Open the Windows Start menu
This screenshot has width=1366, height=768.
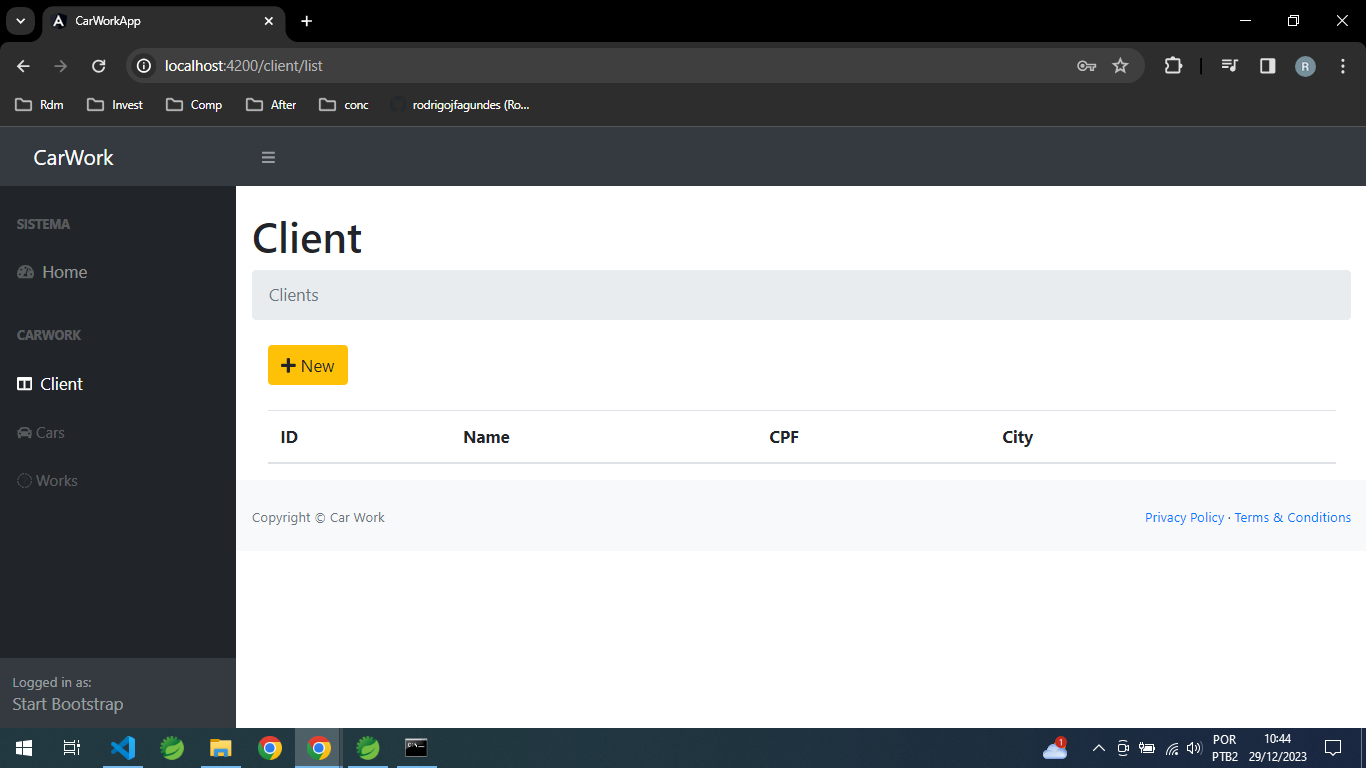click(24, 748)
